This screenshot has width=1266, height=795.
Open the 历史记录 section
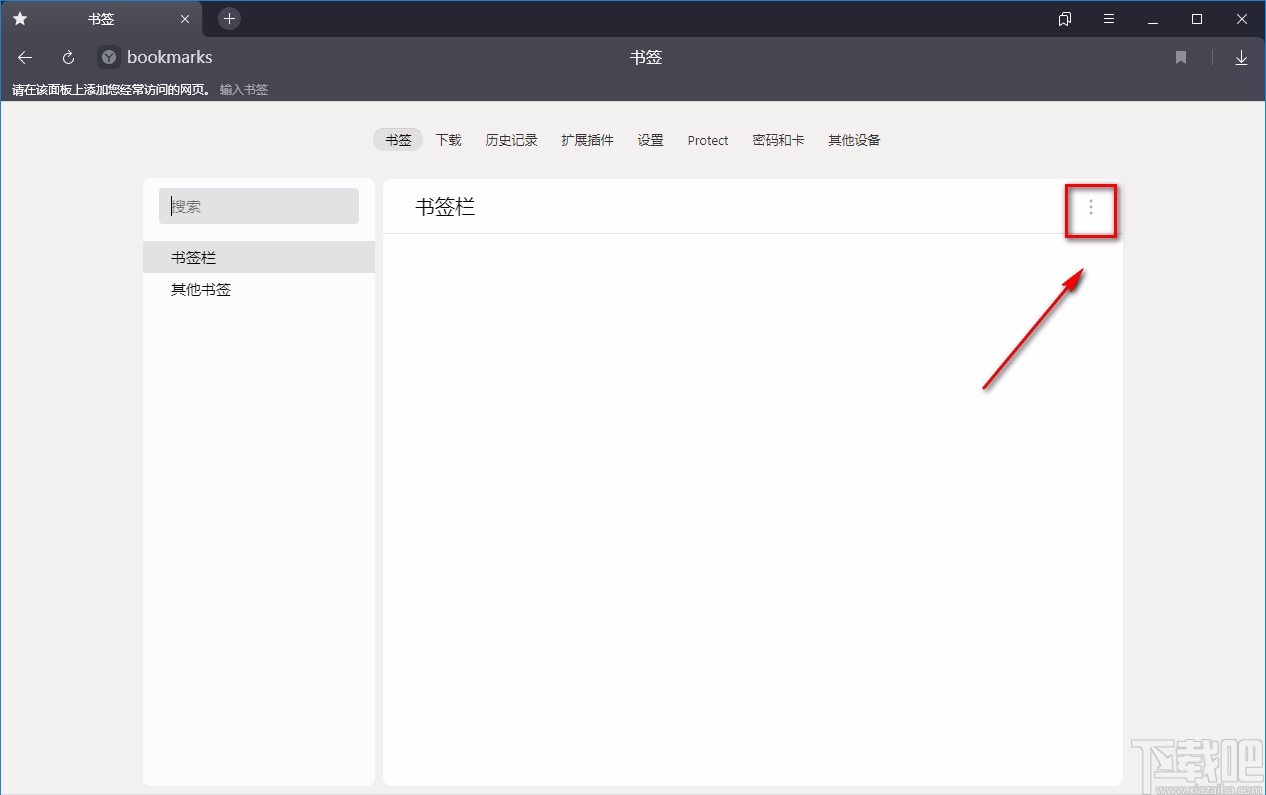point(511,140)
